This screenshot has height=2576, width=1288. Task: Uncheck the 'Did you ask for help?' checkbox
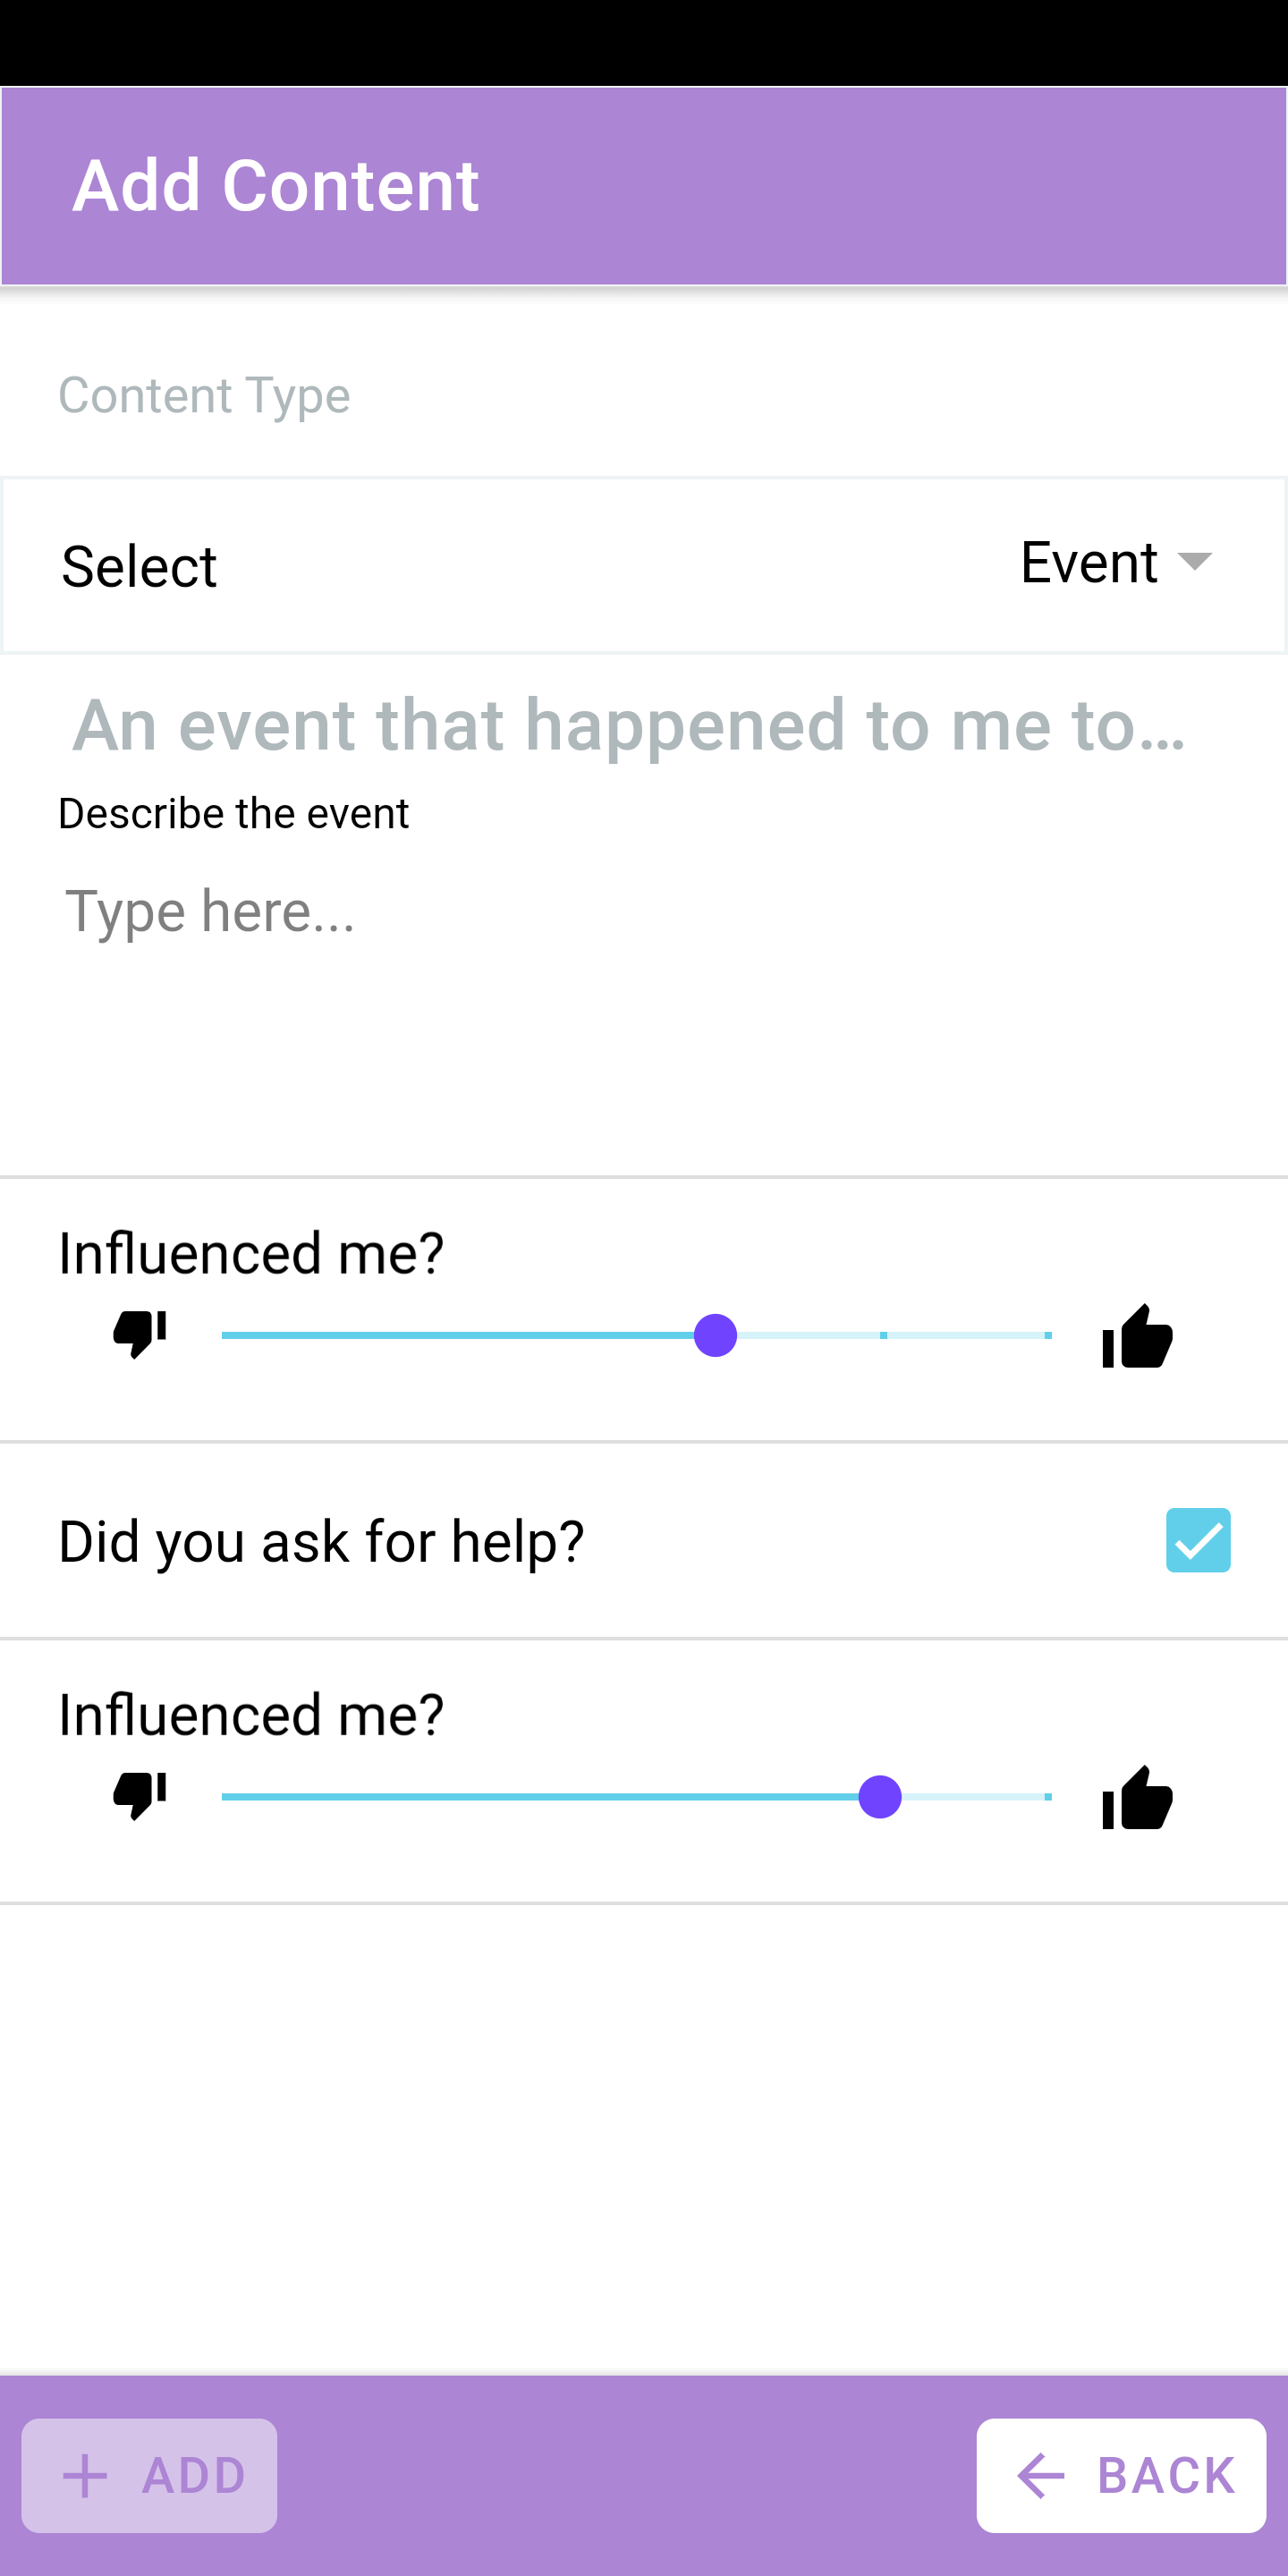(x=1197, y=1540)
